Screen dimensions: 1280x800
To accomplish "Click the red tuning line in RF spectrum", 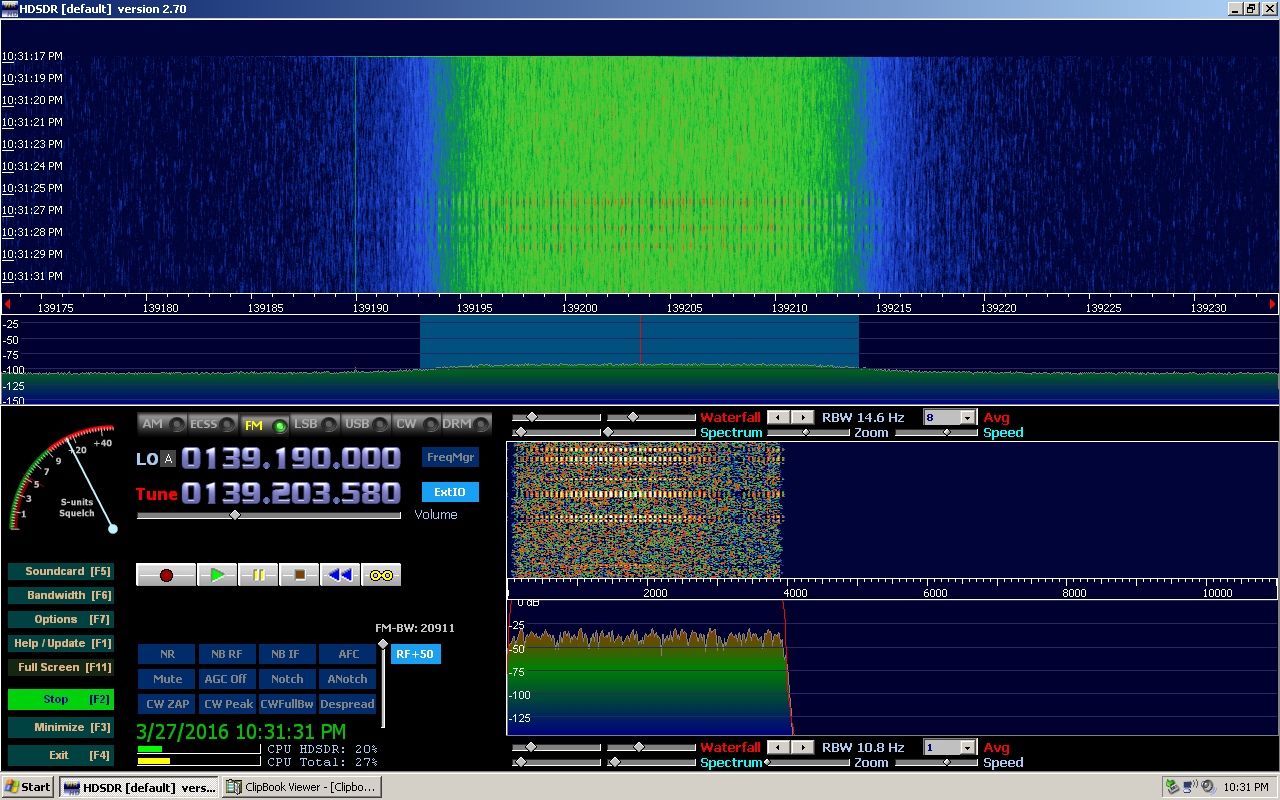I will click(641, 340).
